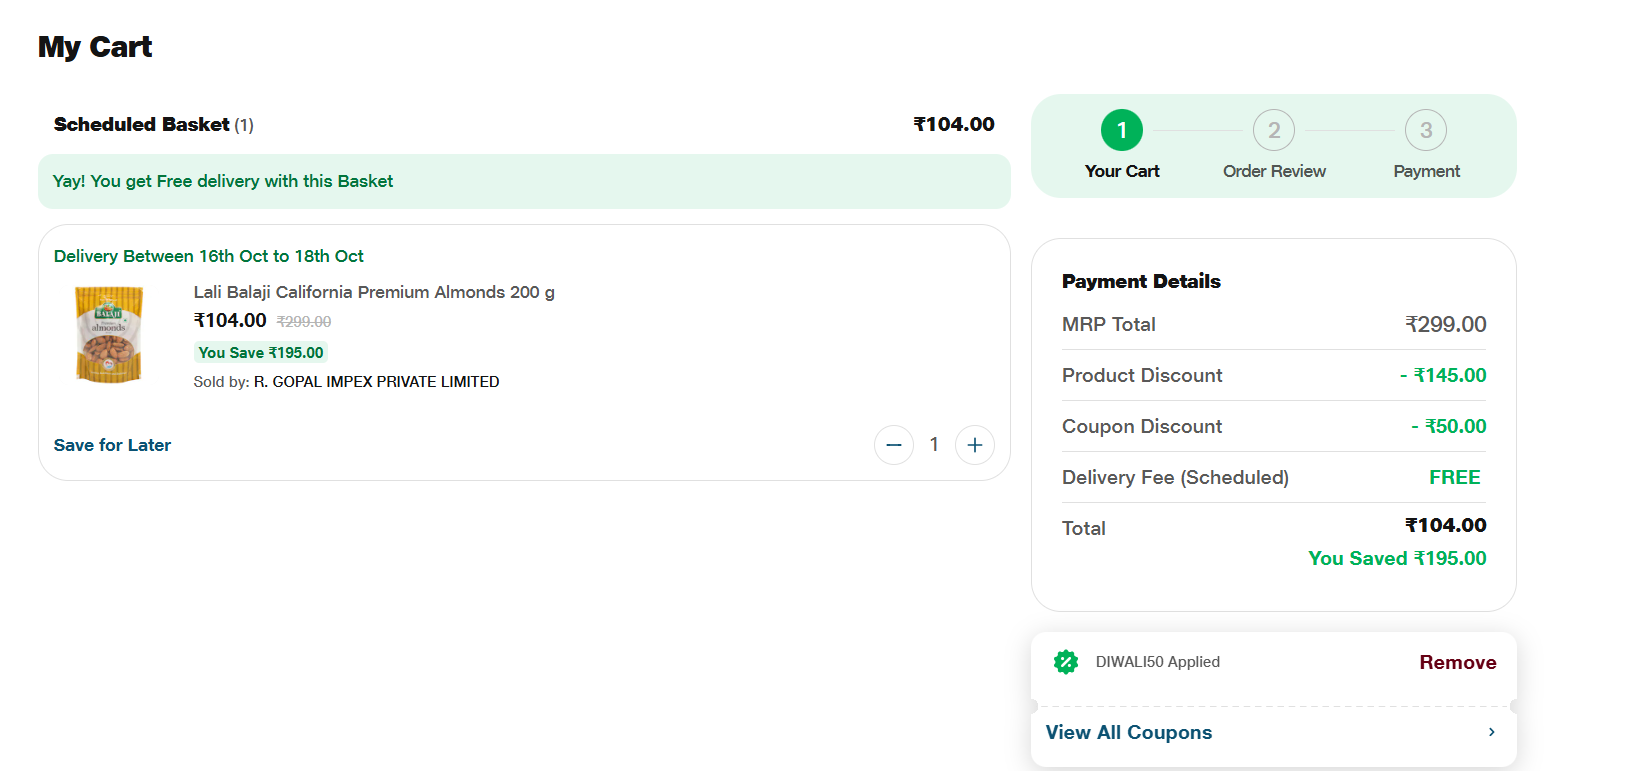The image size is (1639, 771).
Task: Click the Payment step label
Action: click(x=1426, y=171)
